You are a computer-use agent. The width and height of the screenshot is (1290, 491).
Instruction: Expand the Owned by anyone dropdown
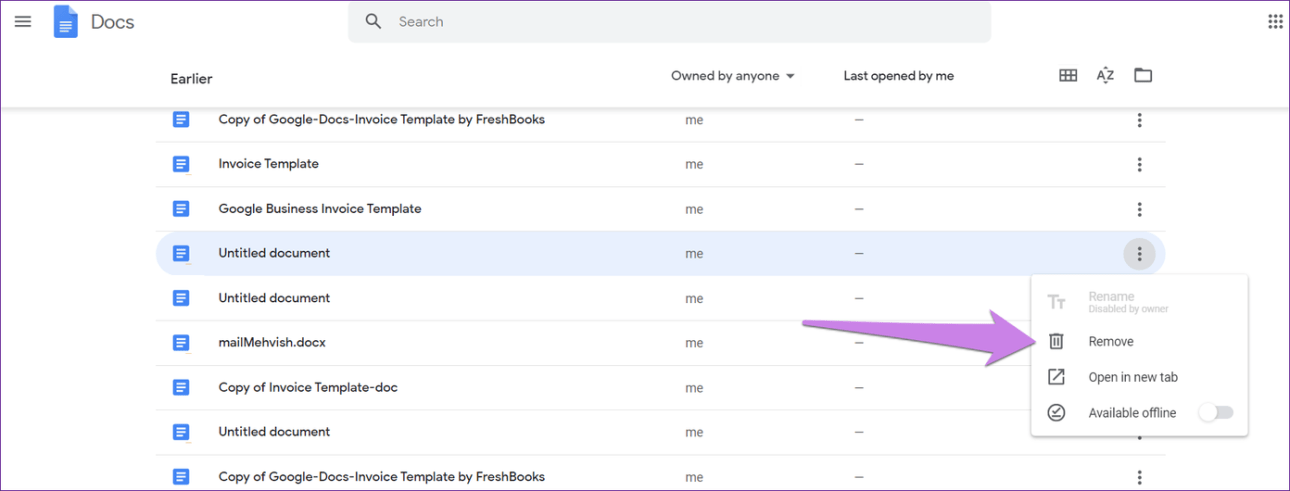tap(733, 76)
